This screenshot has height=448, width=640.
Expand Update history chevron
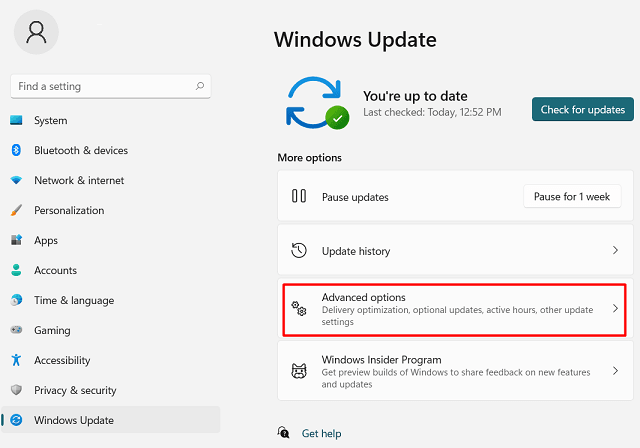pos(615,250)
